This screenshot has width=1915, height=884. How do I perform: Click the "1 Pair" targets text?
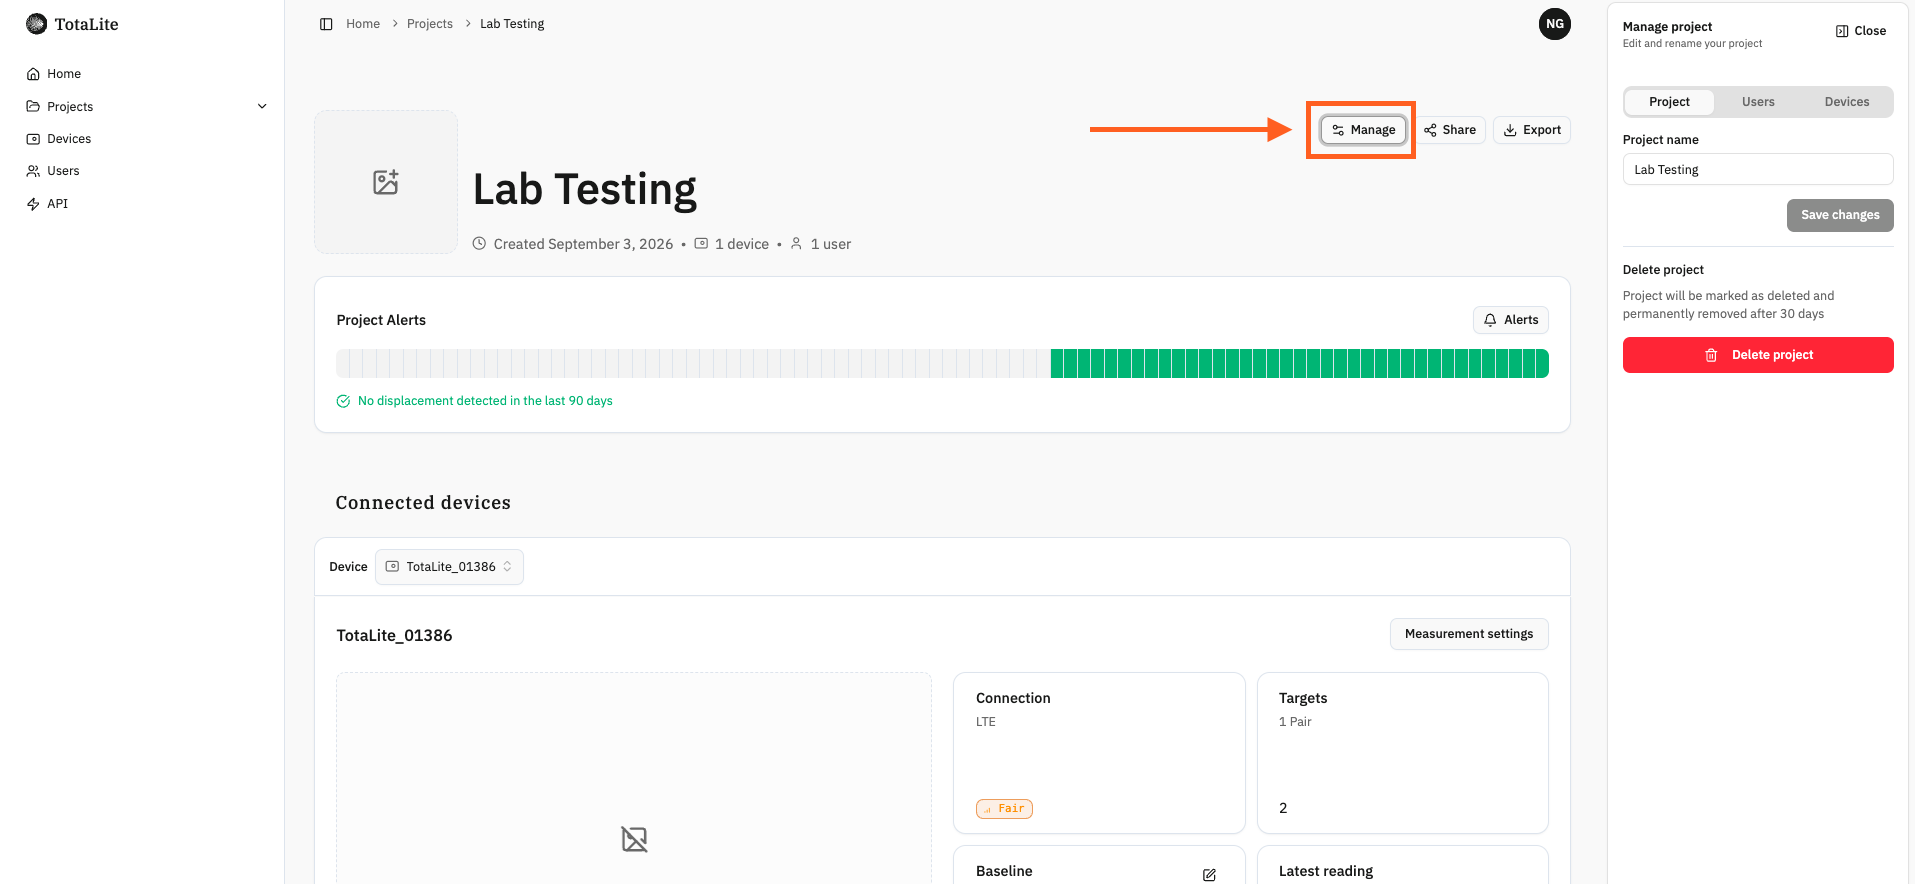(x=1295, y=722)
